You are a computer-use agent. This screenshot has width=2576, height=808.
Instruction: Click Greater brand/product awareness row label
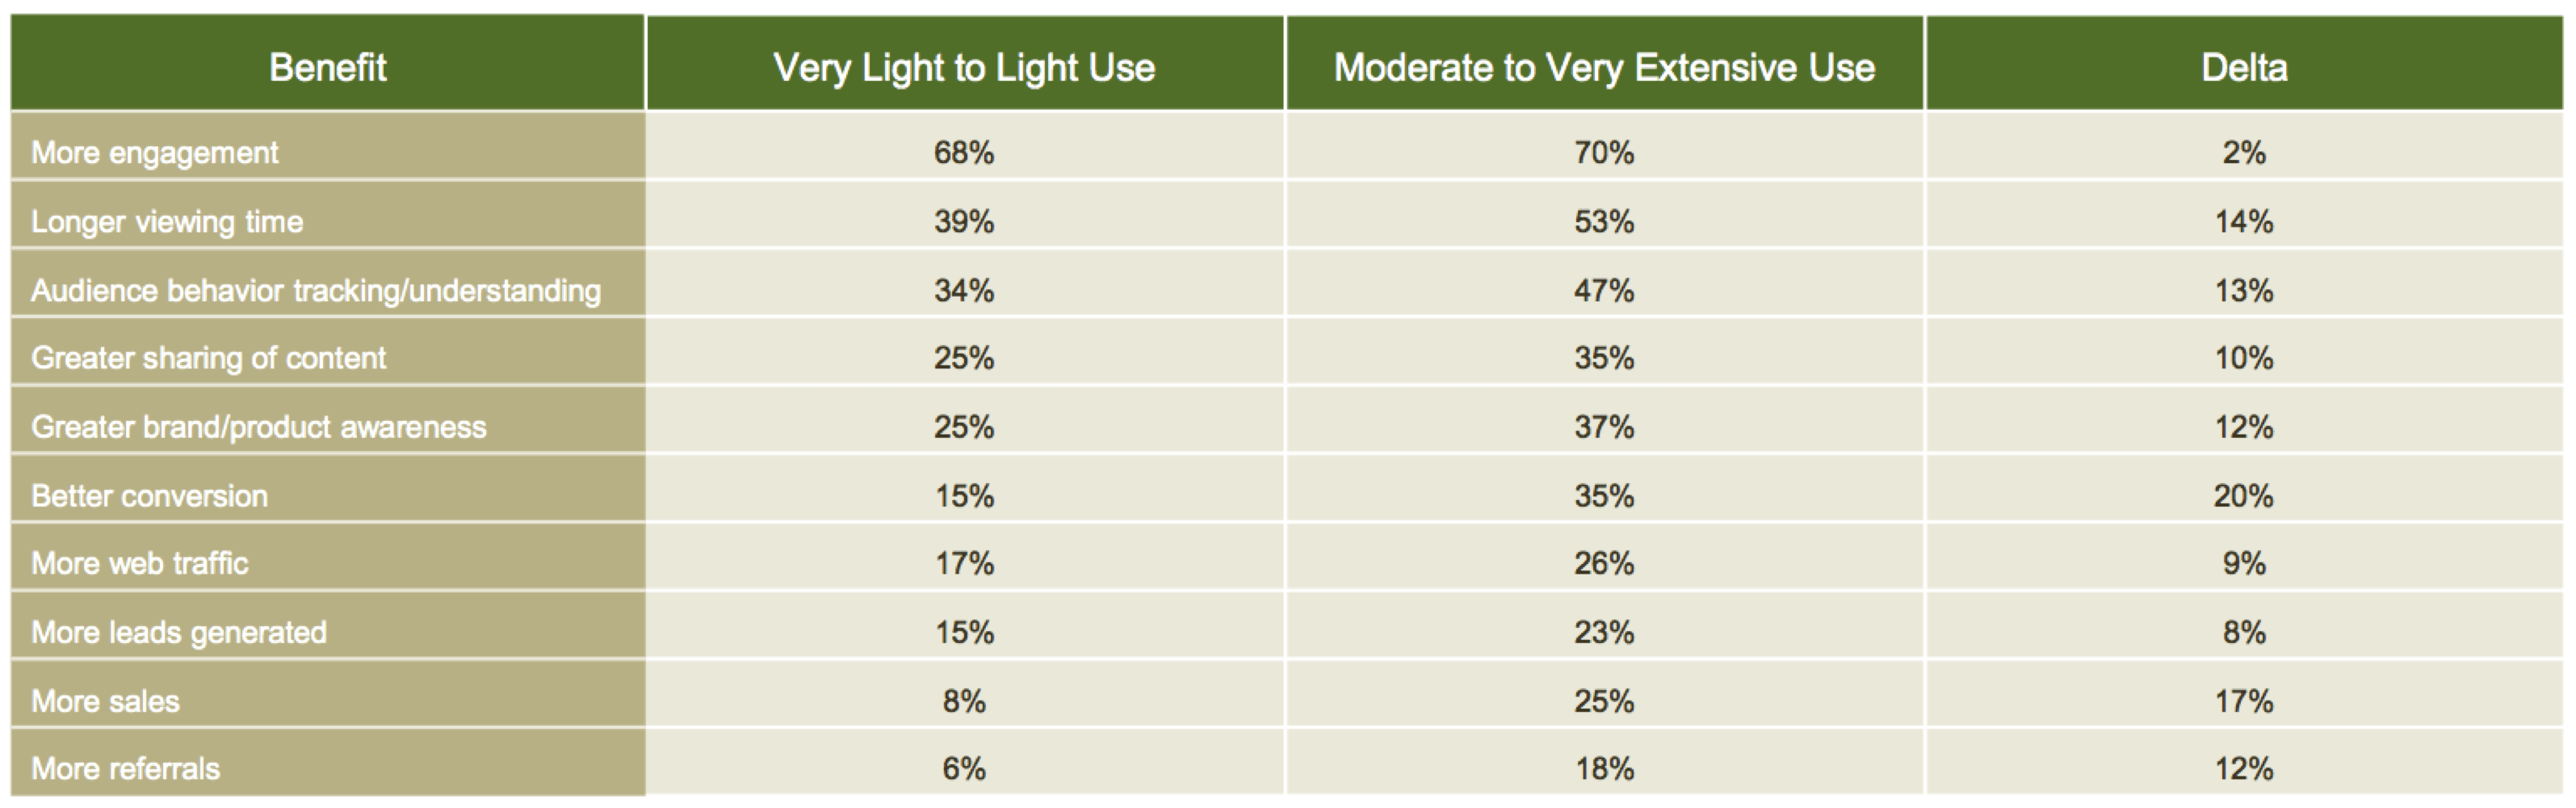coord(259,427)
